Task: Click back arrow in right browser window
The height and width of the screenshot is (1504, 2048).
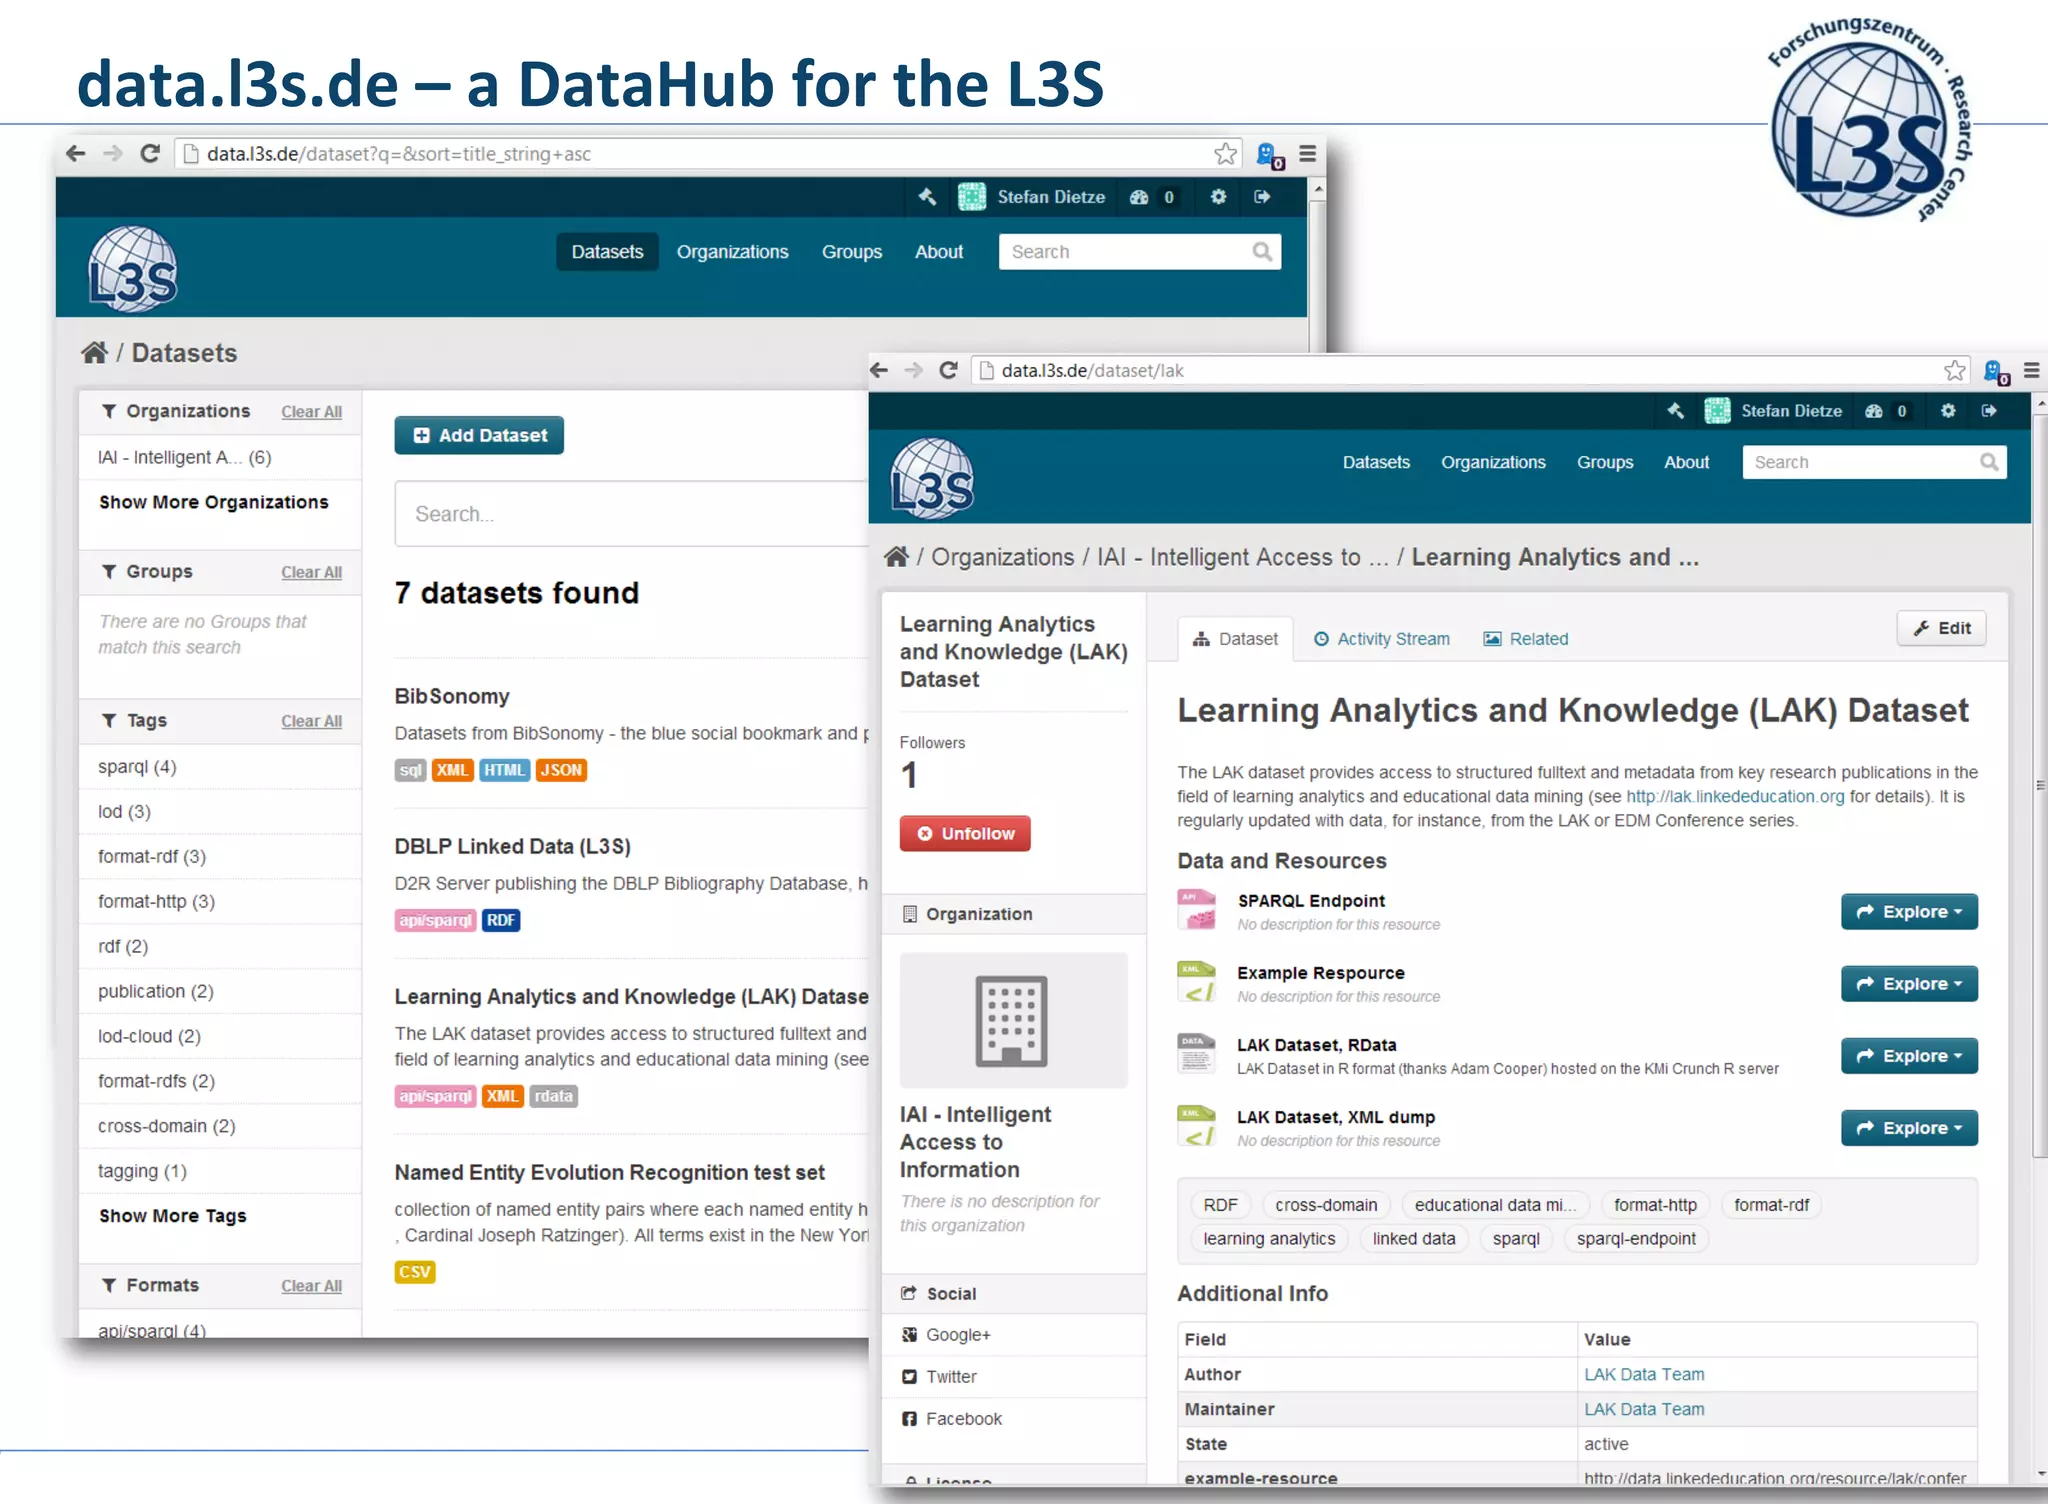Action: [879, 370]
